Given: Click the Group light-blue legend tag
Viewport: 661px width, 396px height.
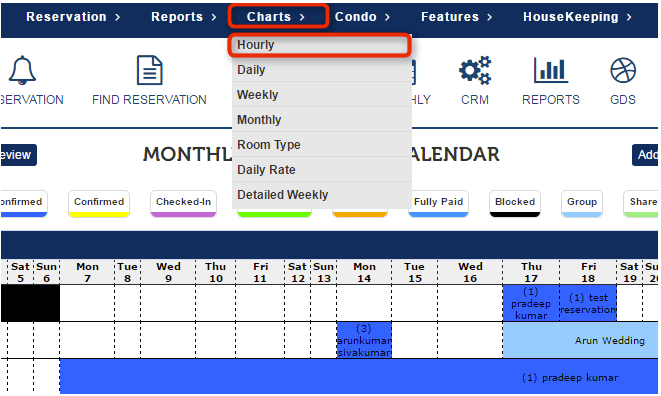Looking at the screenshot, I should [582, 204].
